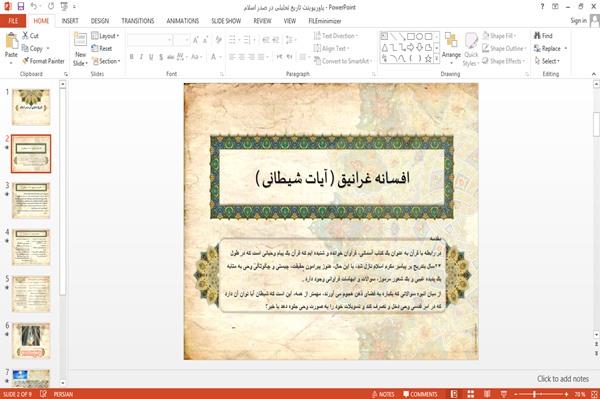Toggle Italic formatting

click(x=141, y=57)
